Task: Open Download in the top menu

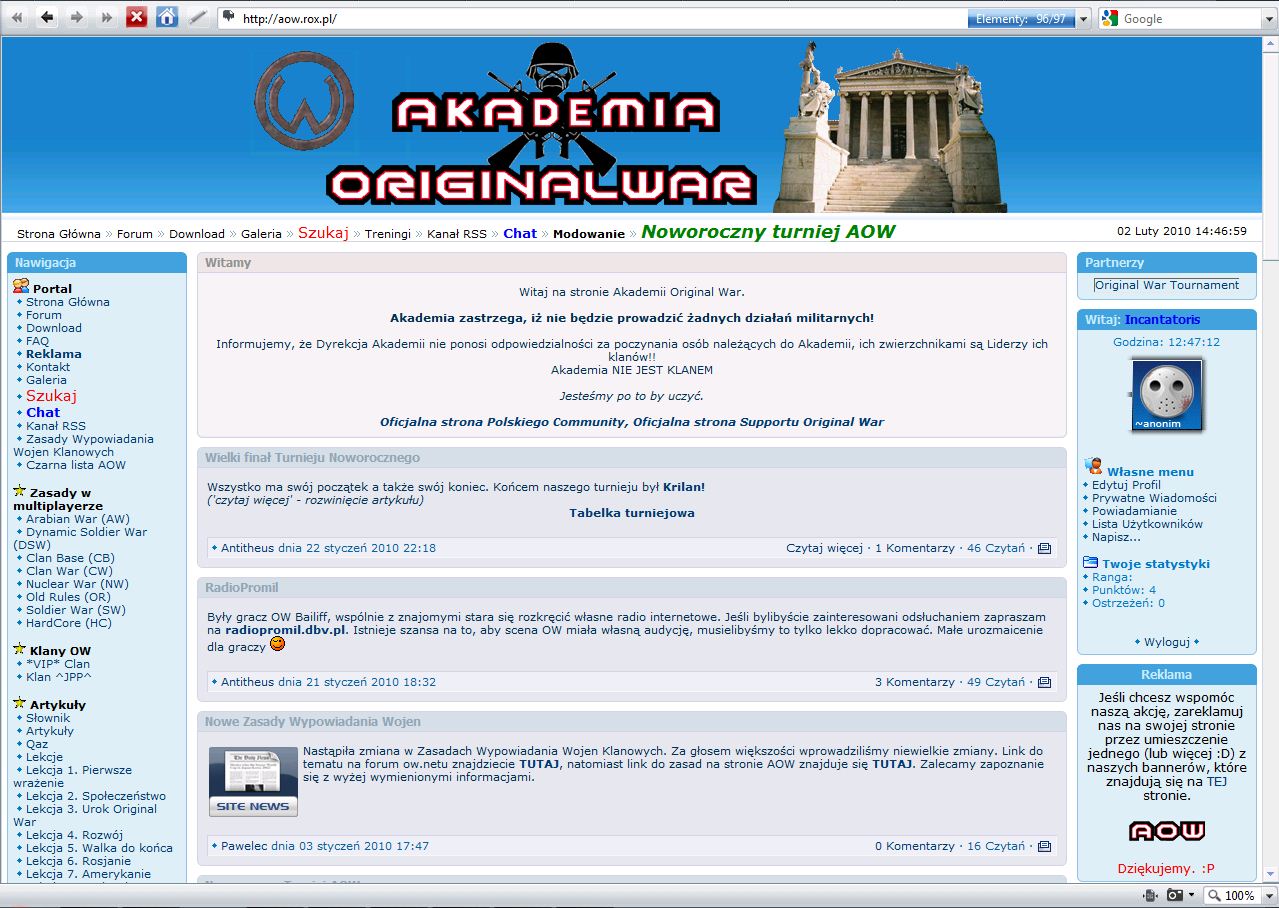Action: pyautogui.click(x=197, y=233)
